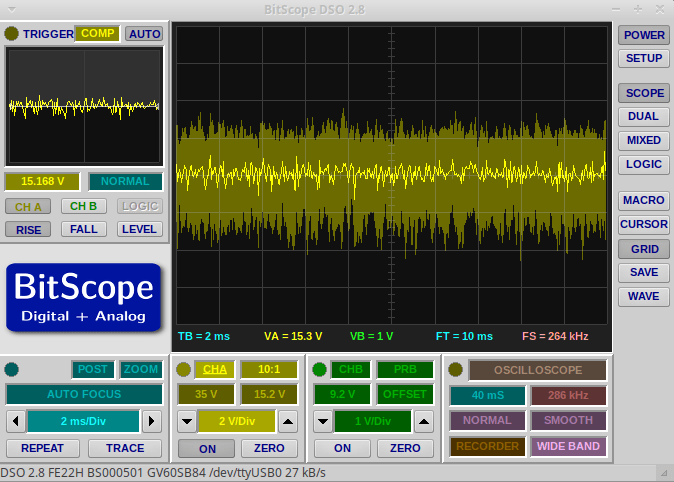
Task: Click the channel B green indicator light
Action: coord(319,369)
